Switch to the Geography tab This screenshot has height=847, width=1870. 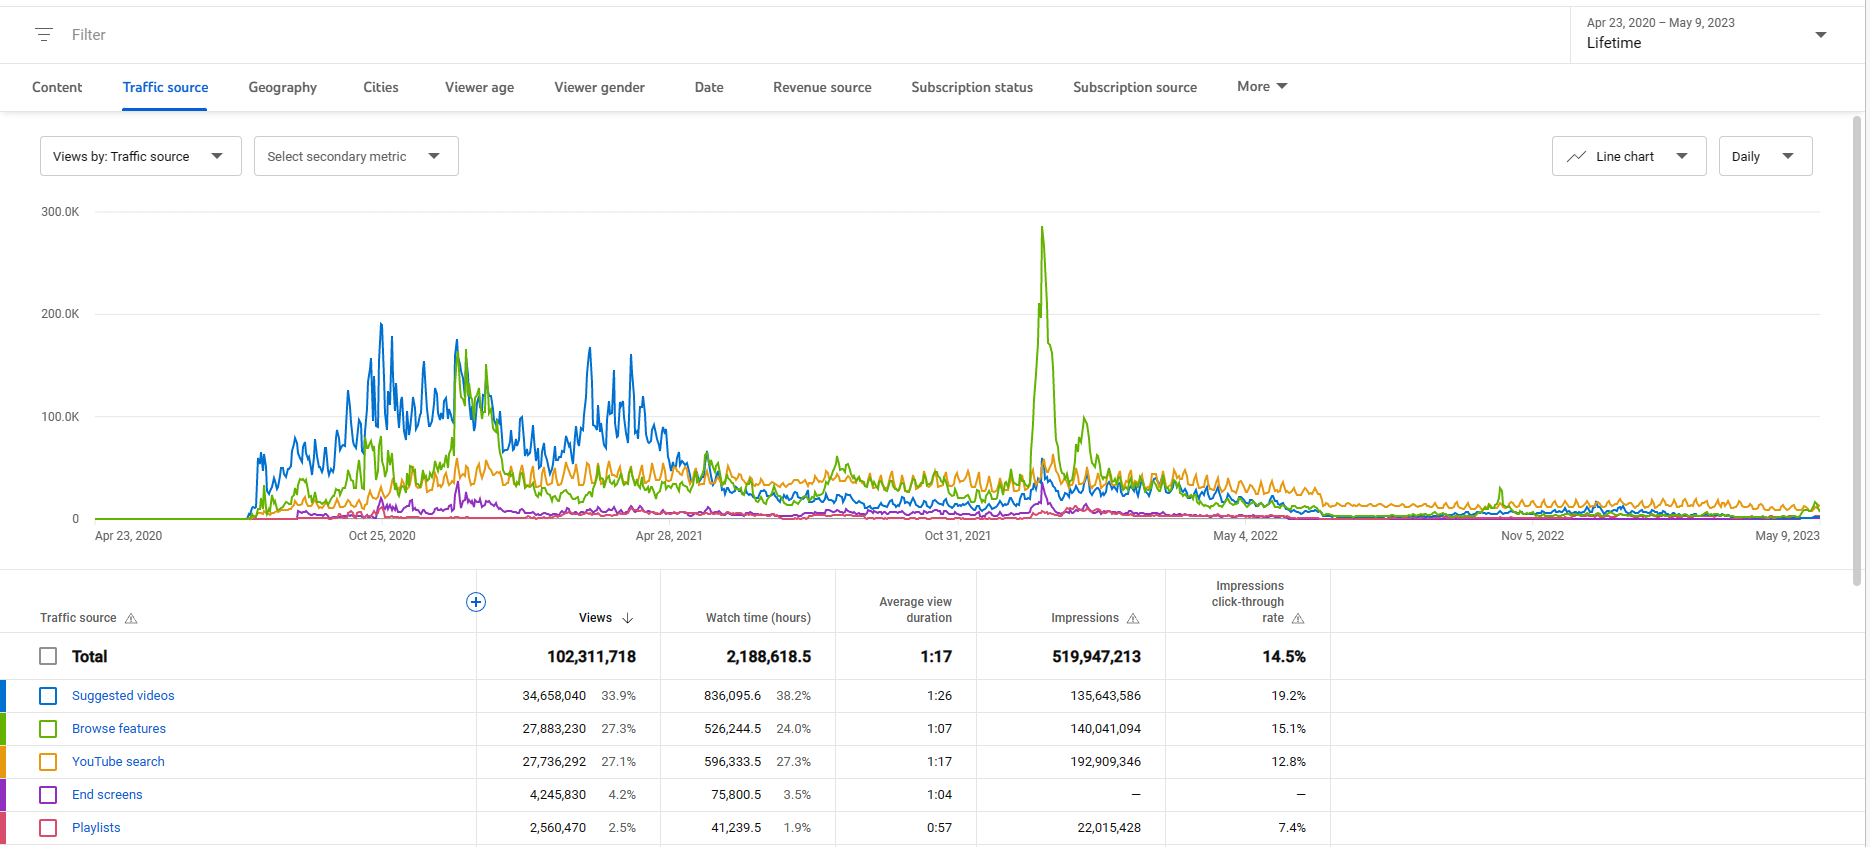[x=282, y=88]
